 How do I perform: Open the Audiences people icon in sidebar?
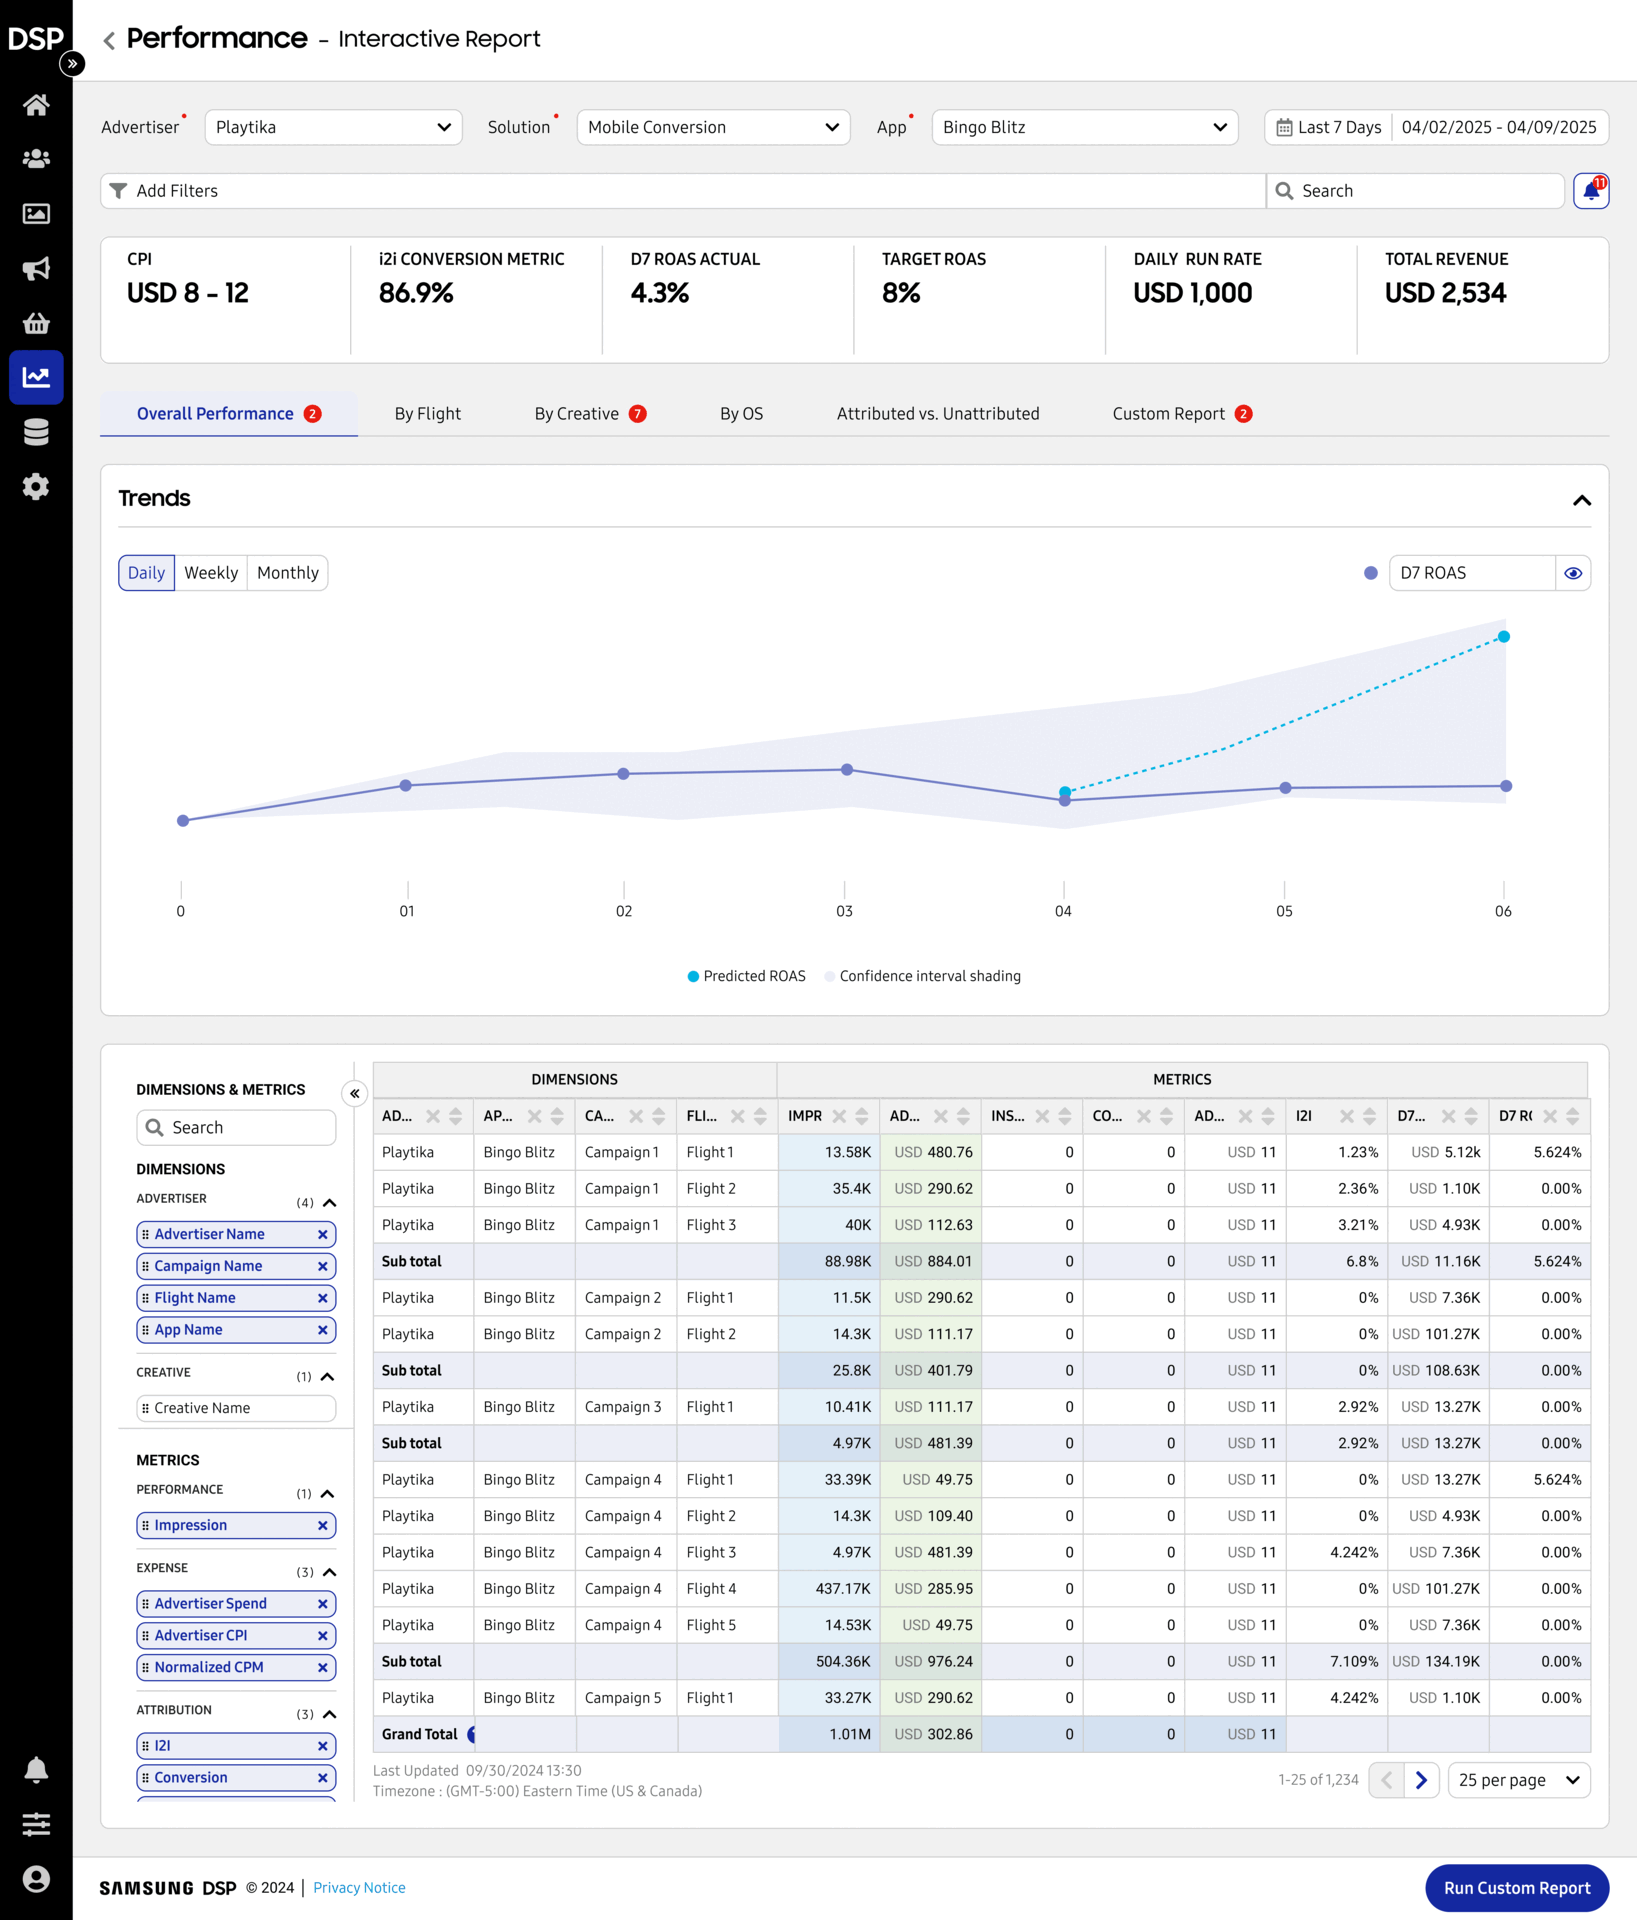[36, 159]
